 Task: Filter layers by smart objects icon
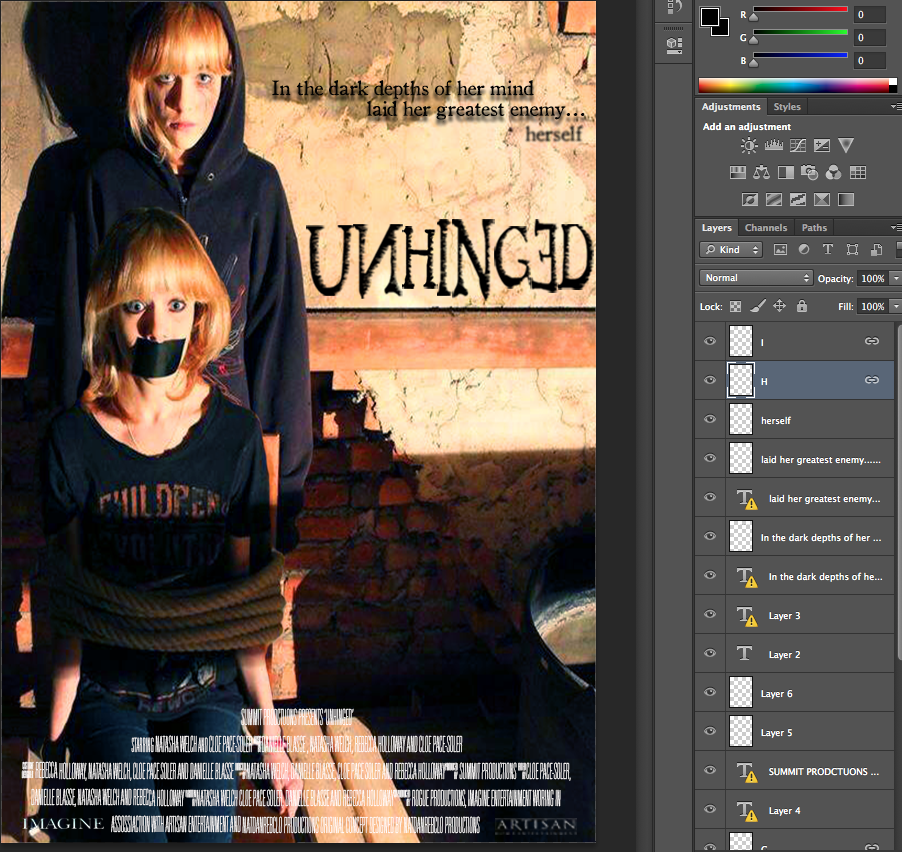pos(877,250)
